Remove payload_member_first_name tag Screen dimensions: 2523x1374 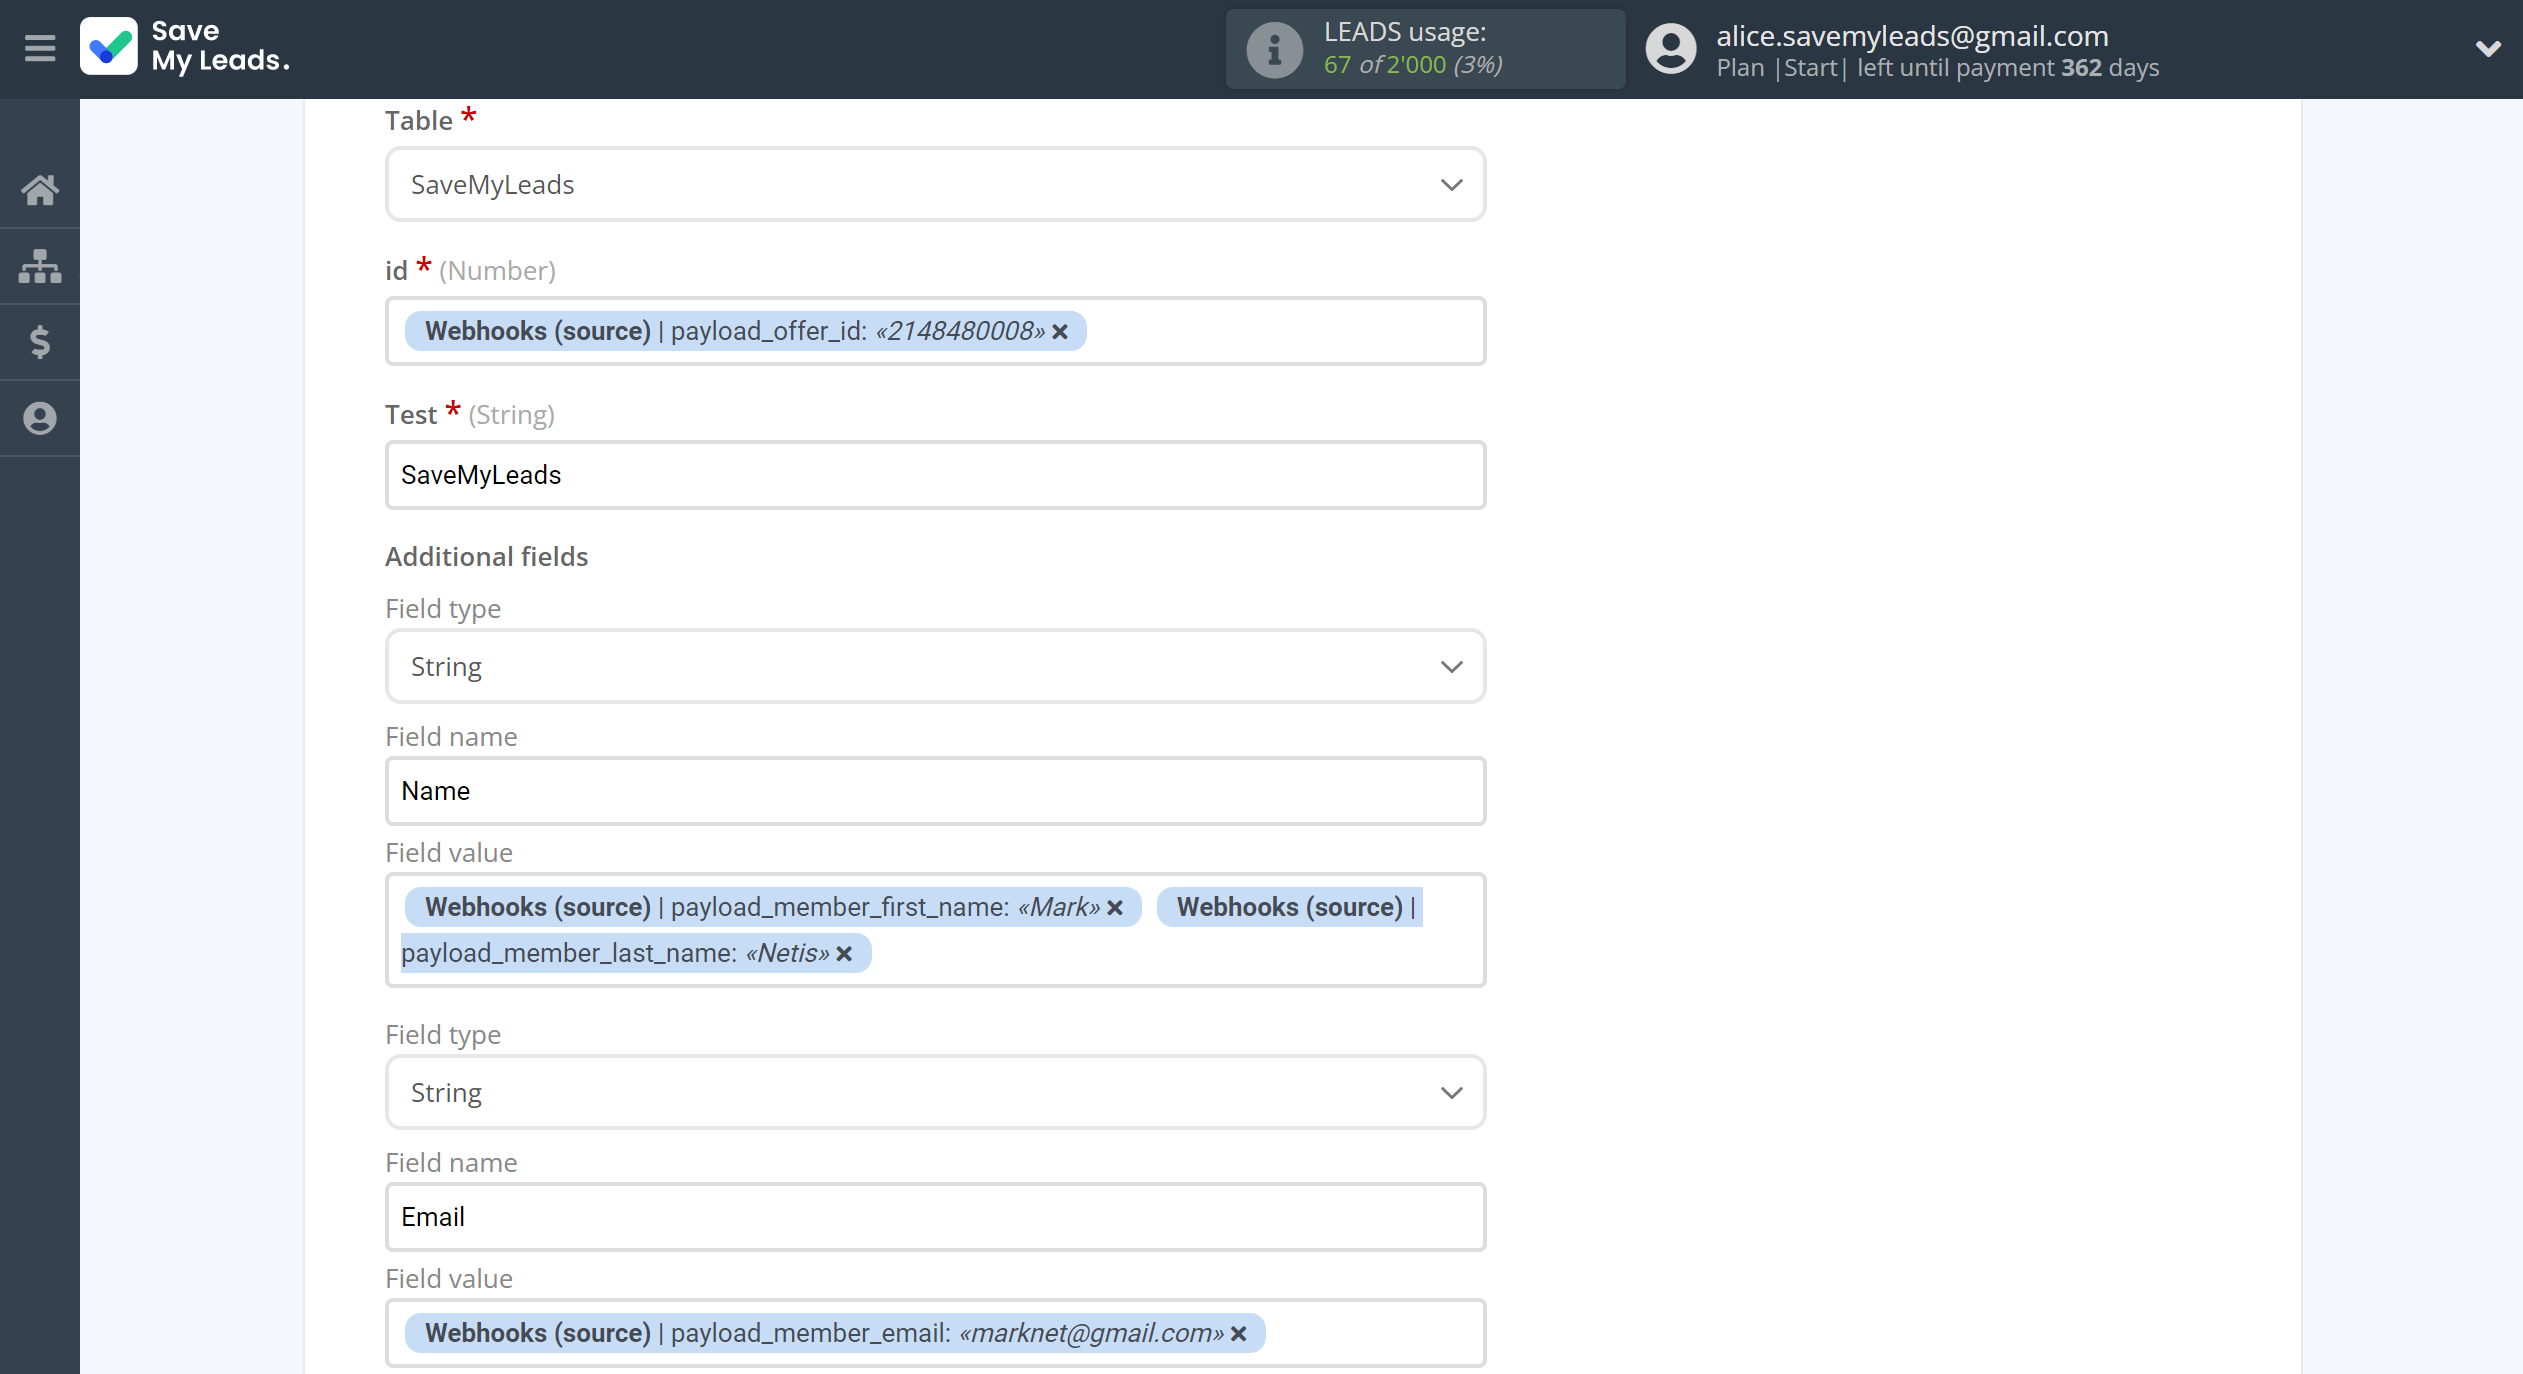[x=1115, y=908]
